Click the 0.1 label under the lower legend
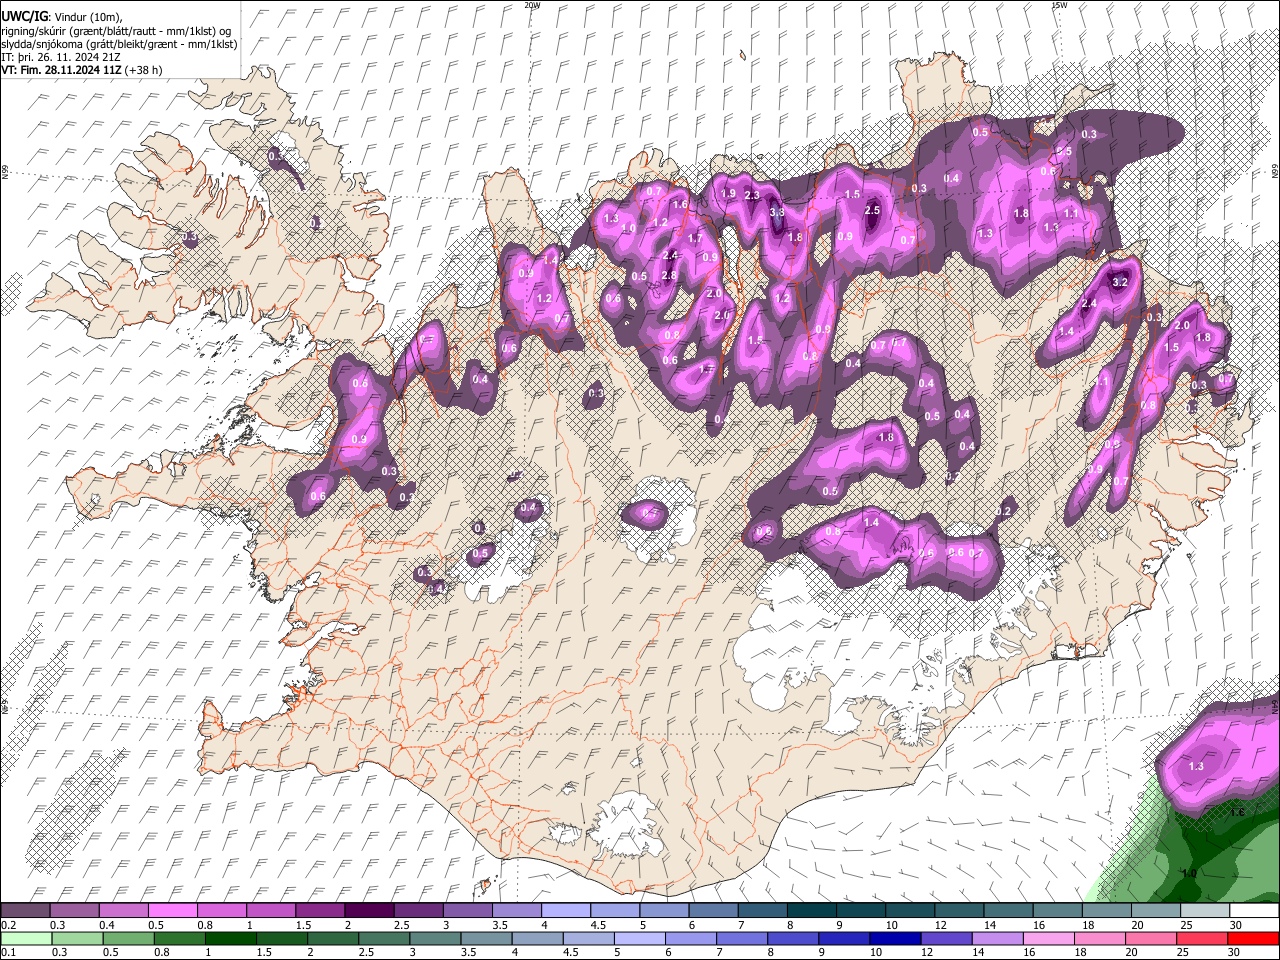This screenshot has height=960, width=1280. pyautogui.click(x=8, y=952)
